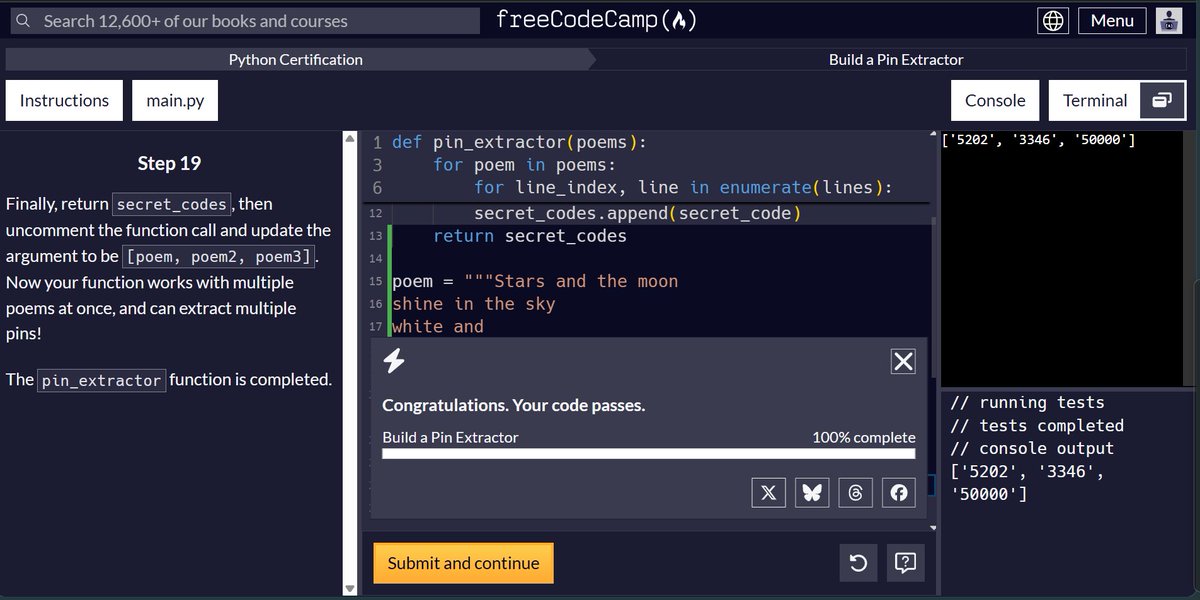The image size is (1200, 600).
Task: Click '// running tests' console line
Action: [x=1027, y=403]
